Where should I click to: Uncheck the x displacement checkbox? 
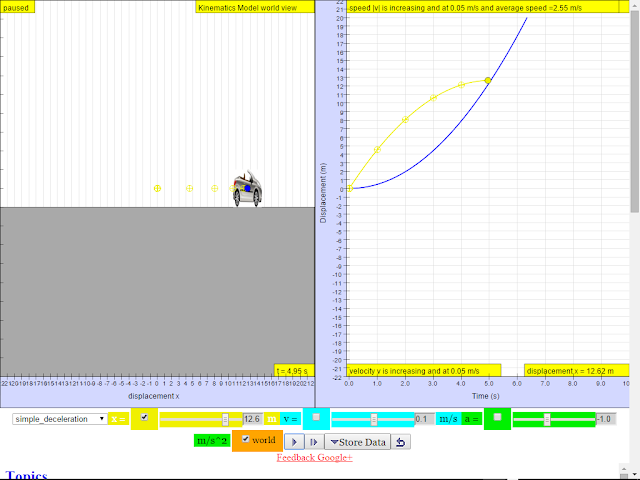click(144, 417)
